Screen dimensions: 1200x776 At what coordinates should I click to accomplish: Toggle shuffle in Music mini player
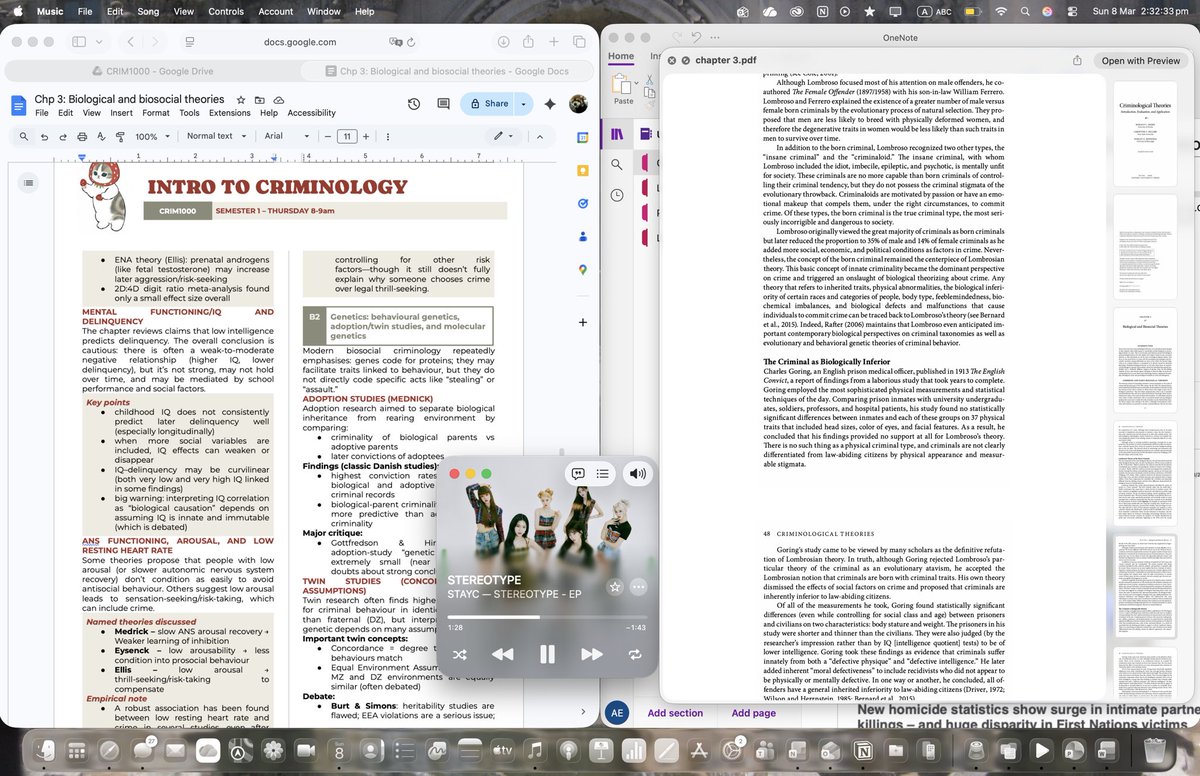point(460,654)
